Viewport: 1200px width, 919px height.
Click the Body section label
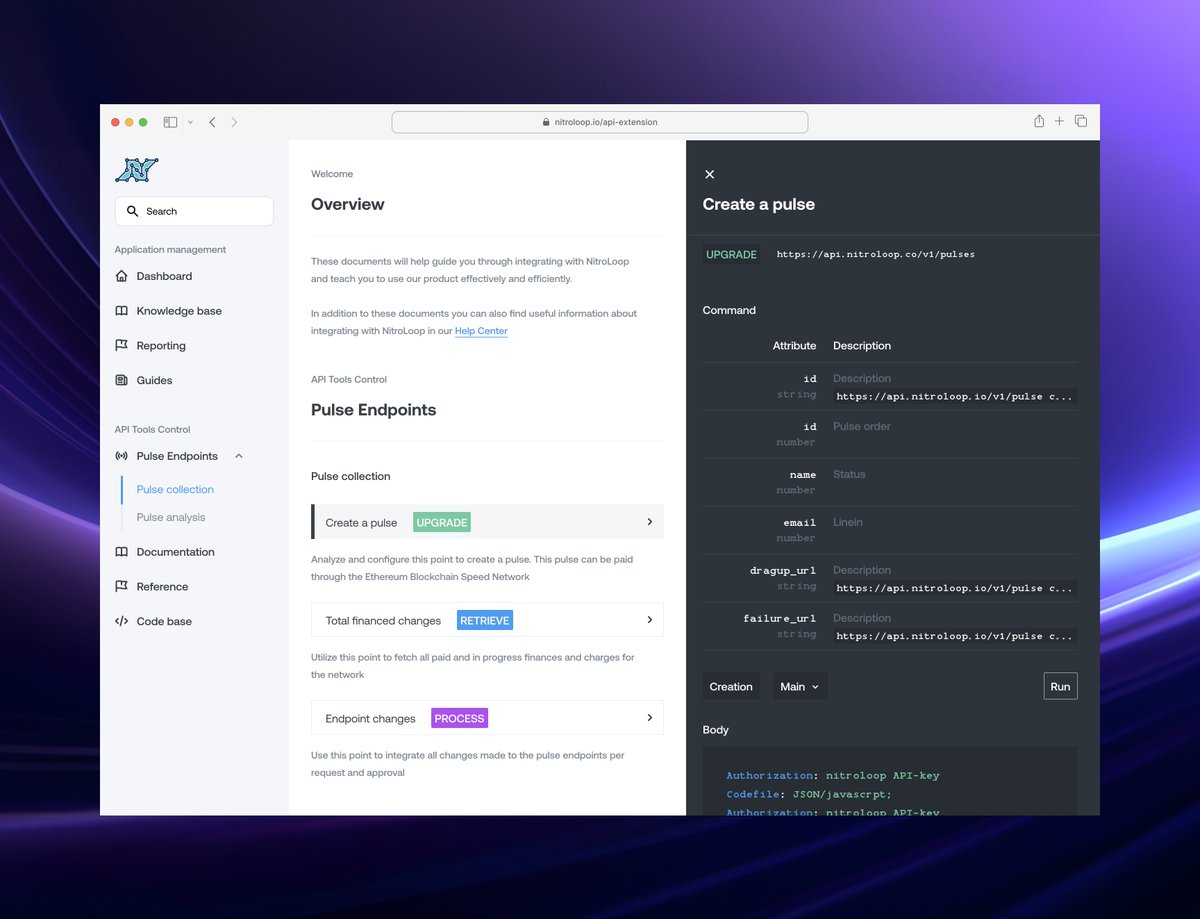[716, 730]
